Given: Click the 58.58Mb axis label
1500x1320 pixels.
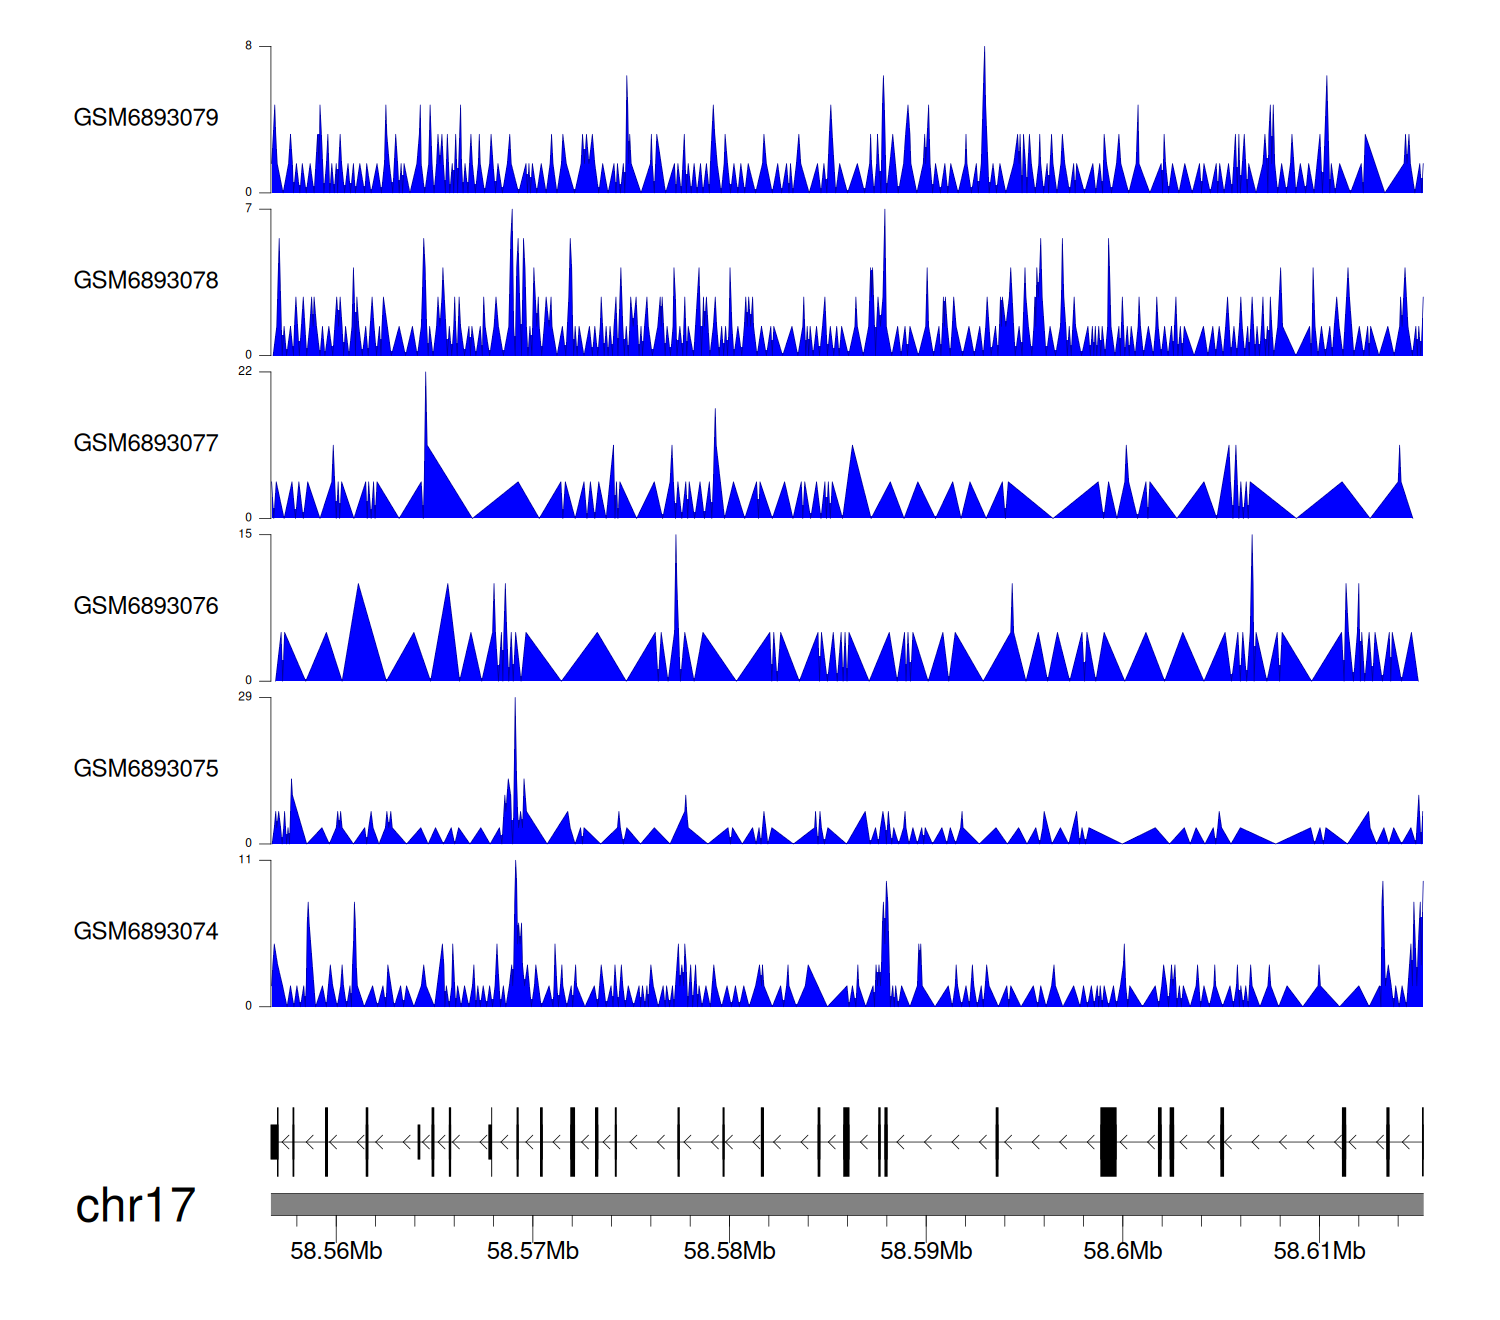Looking at the screenshot, I should coord(729,1252).
